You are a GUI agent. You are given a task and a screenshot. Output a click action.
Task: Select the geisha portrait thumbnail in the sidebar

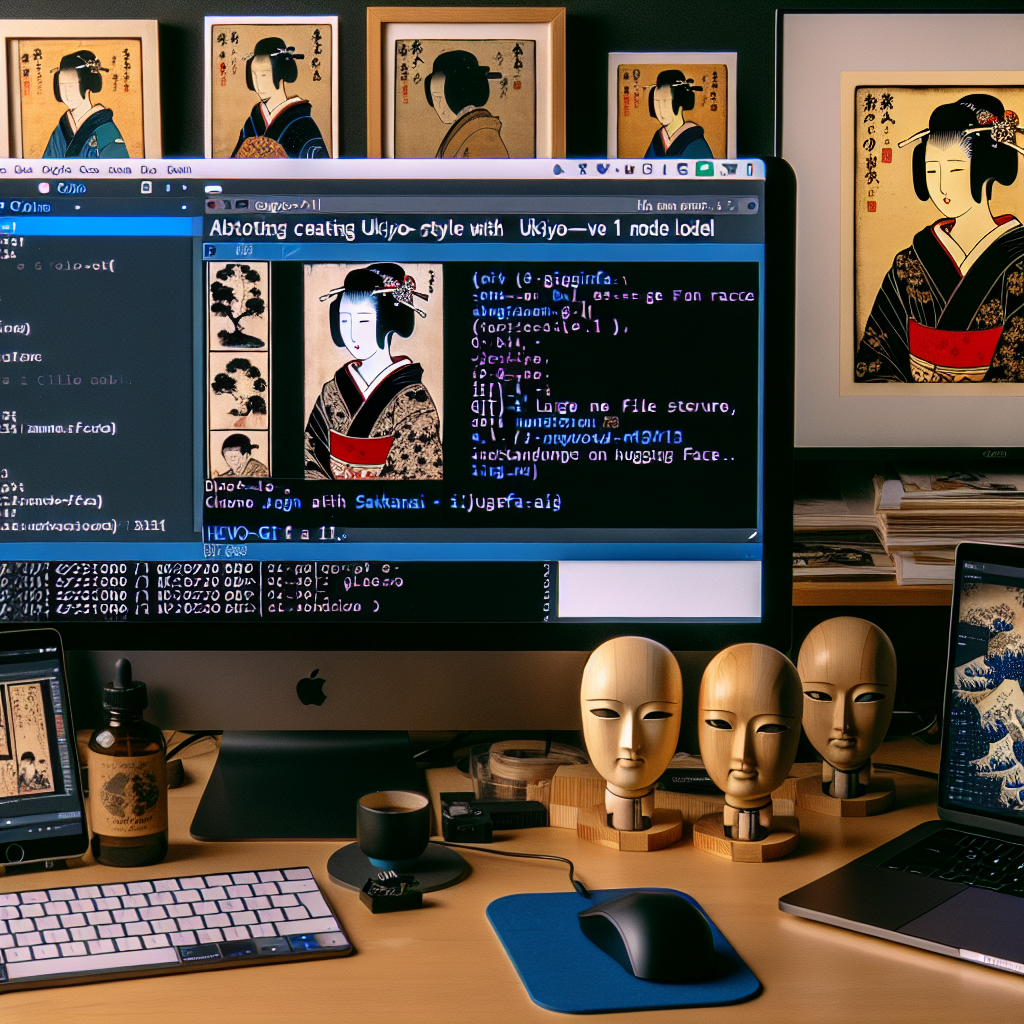pos(238,452)
